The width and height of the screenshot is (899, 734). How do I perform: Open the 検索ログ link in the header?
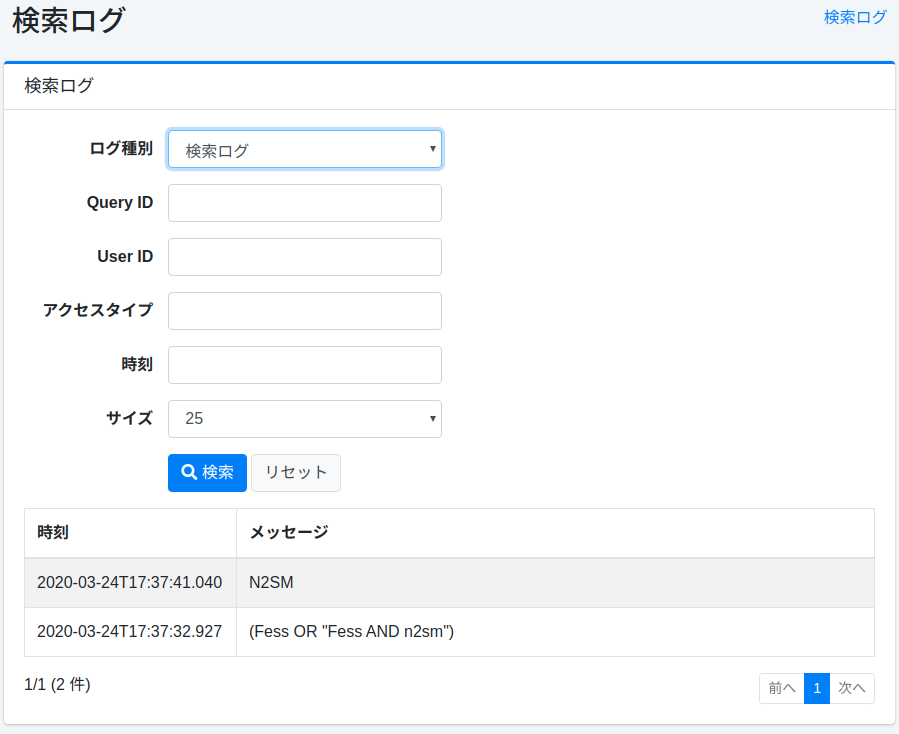pos(855,17)
